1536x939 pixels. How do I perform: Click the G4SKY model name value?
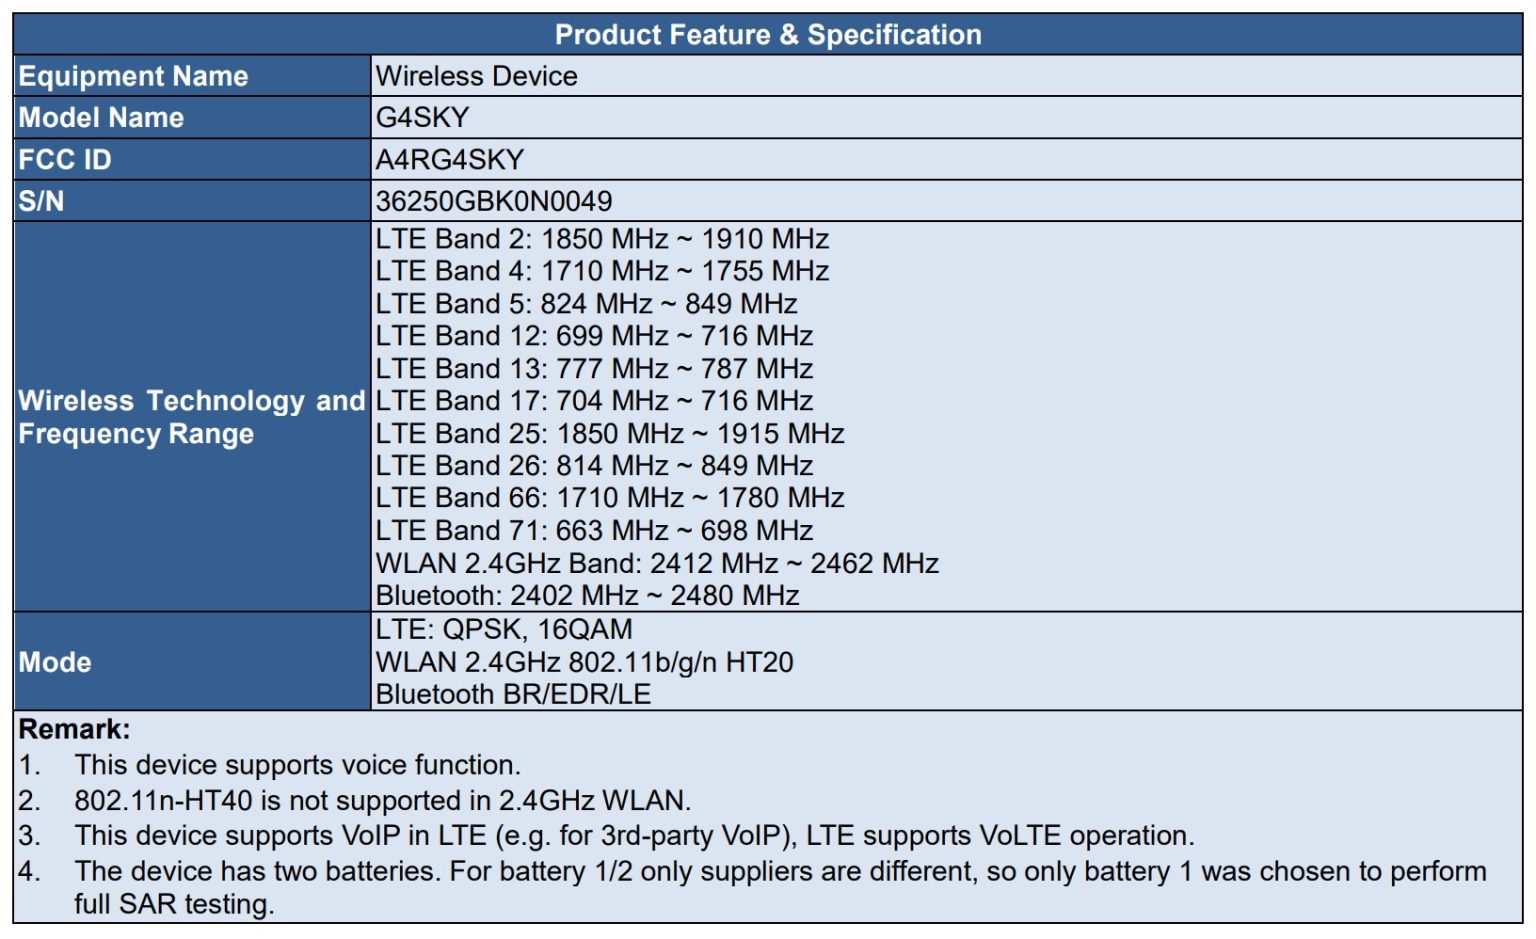click(422, 118)
